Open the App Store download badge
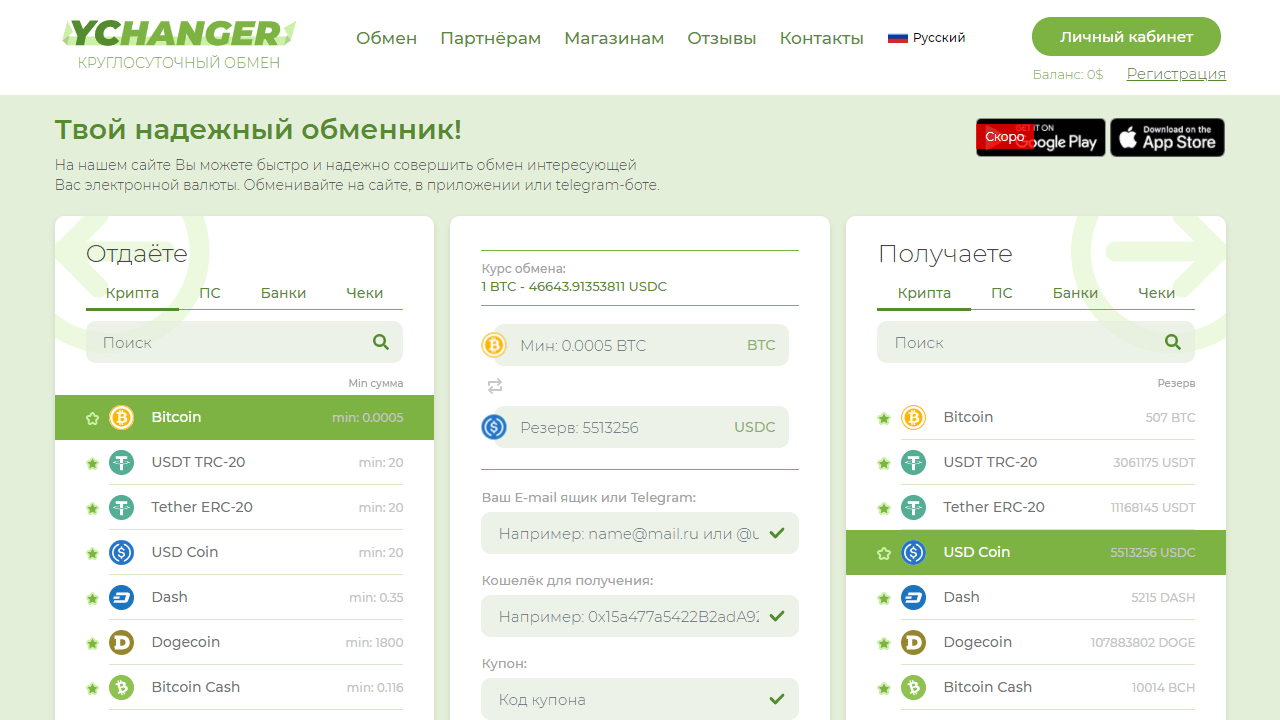The height and width of the screenshot is (720, 1280). click(1167, 138)
